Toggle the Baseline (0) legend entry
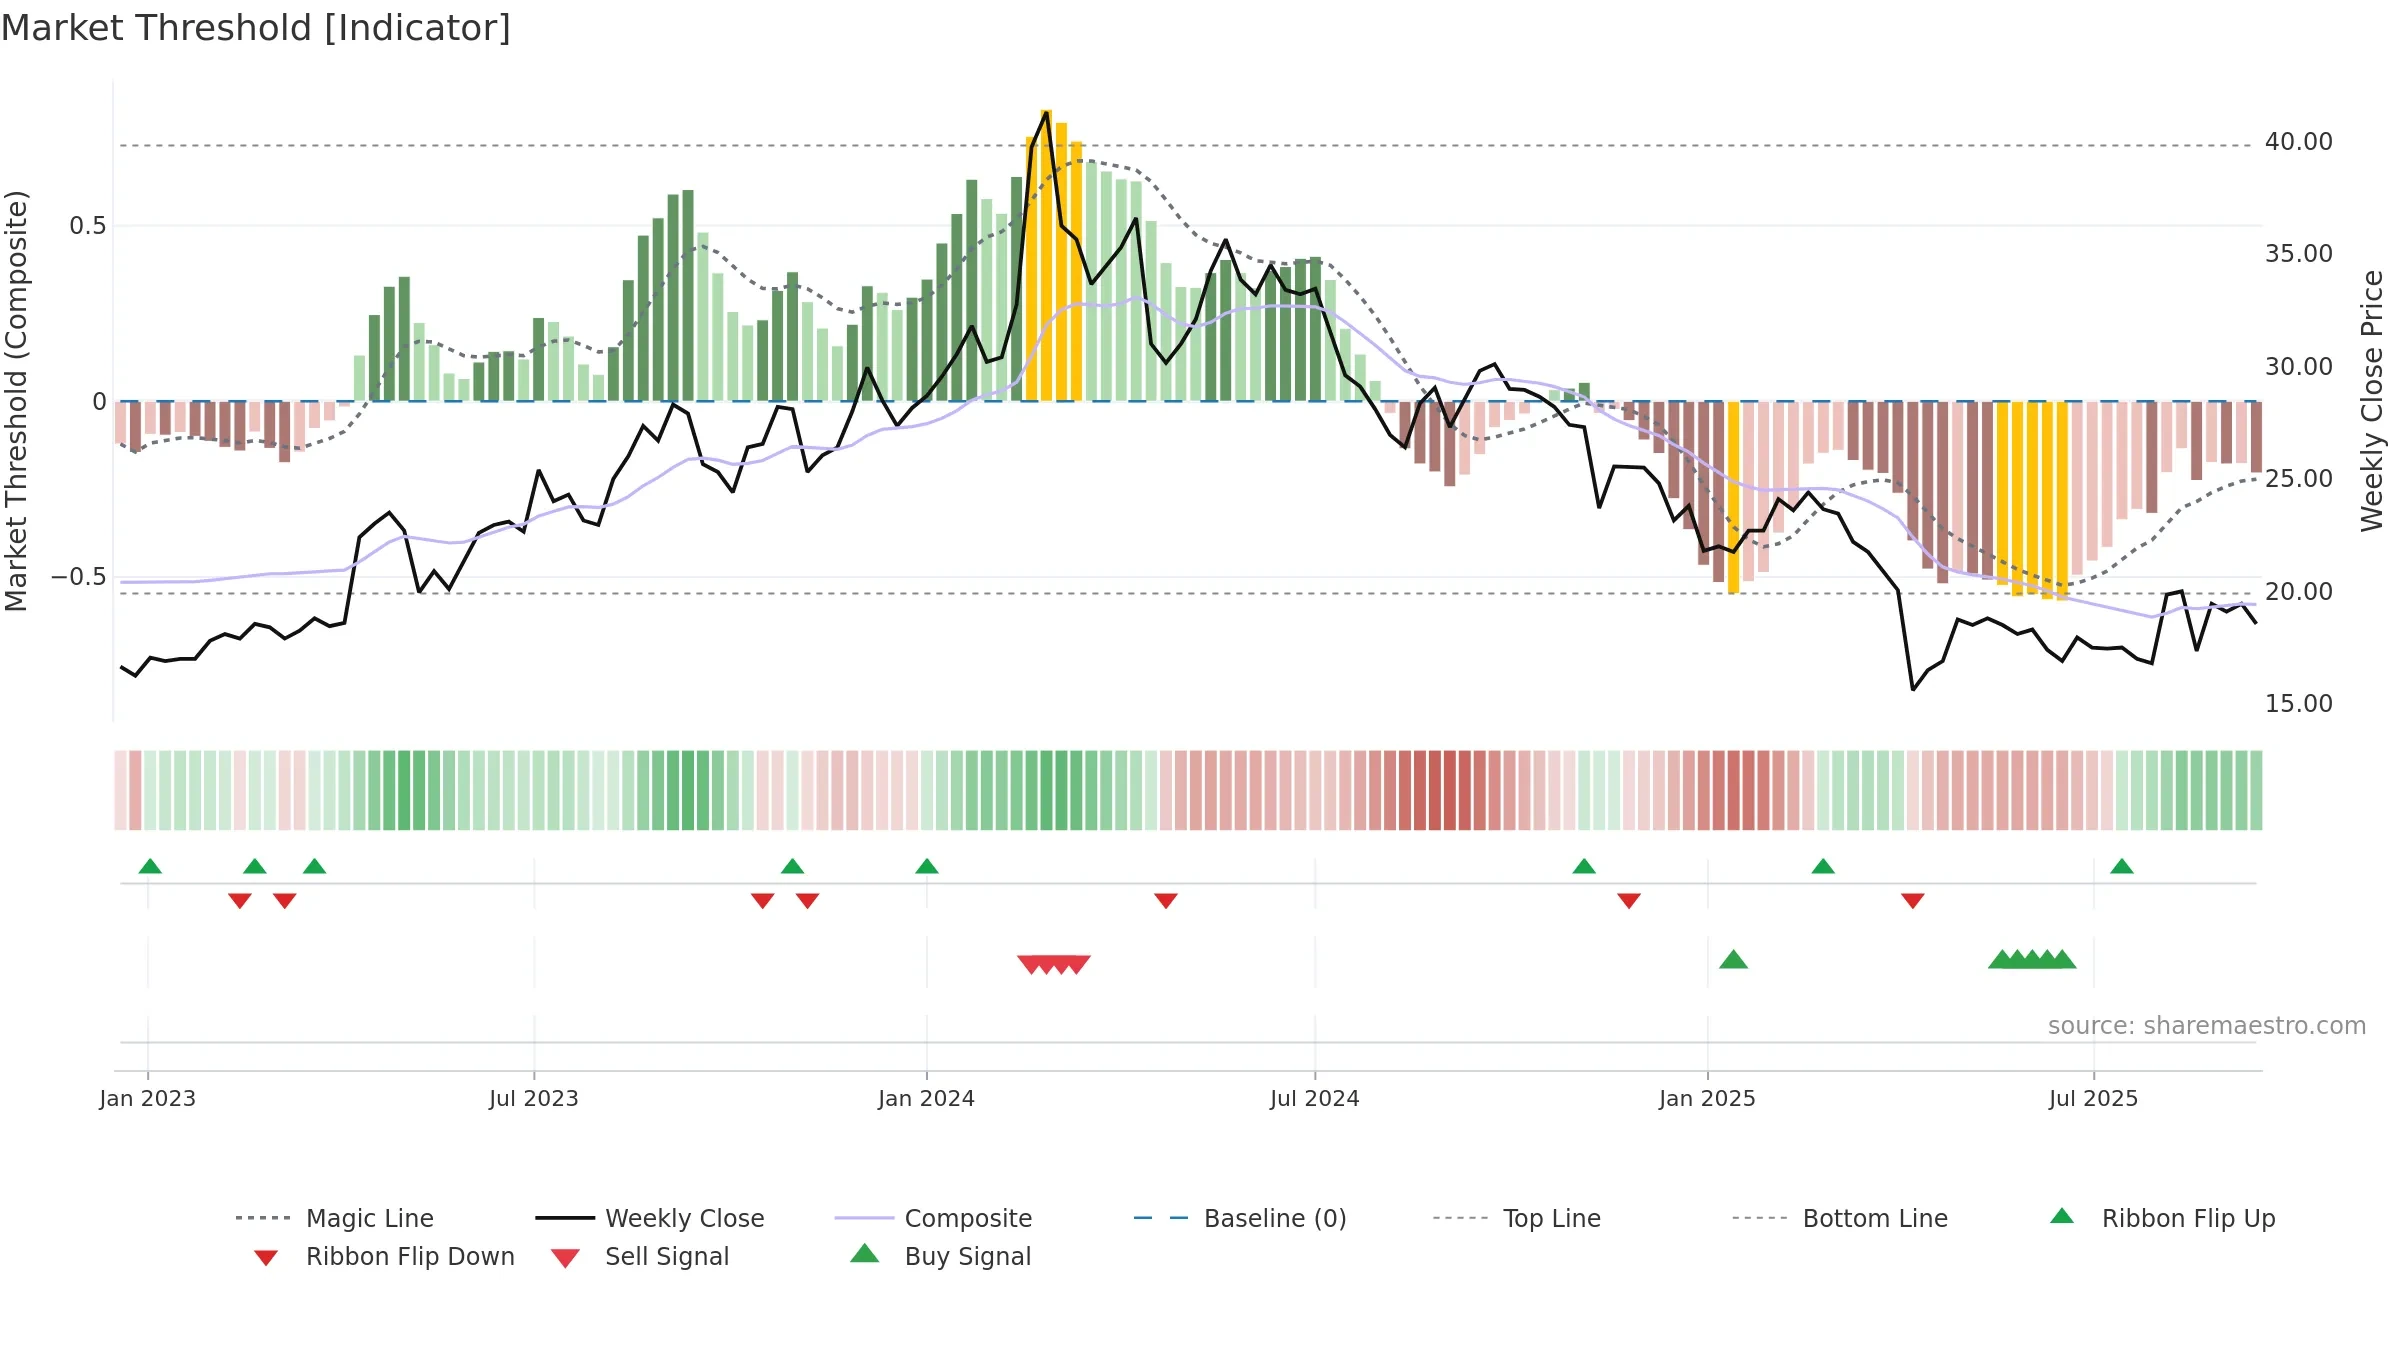 click(1240, 1218)
